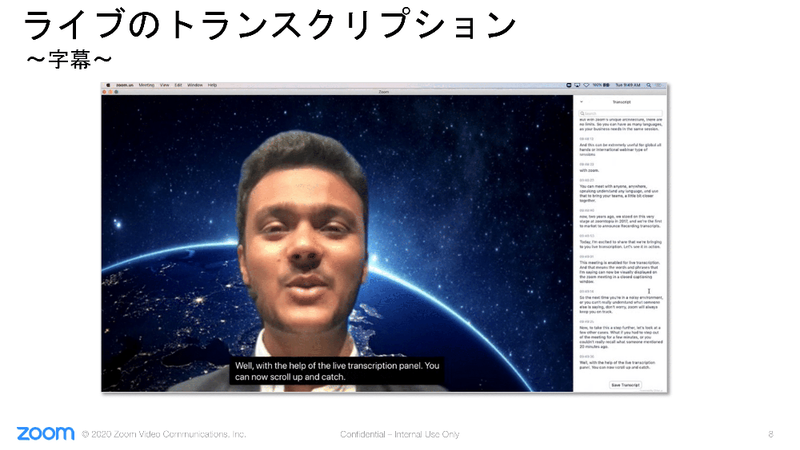Screen dimensions: 800x450
Task: Click the slide page number 8
Action: (770, 434)
